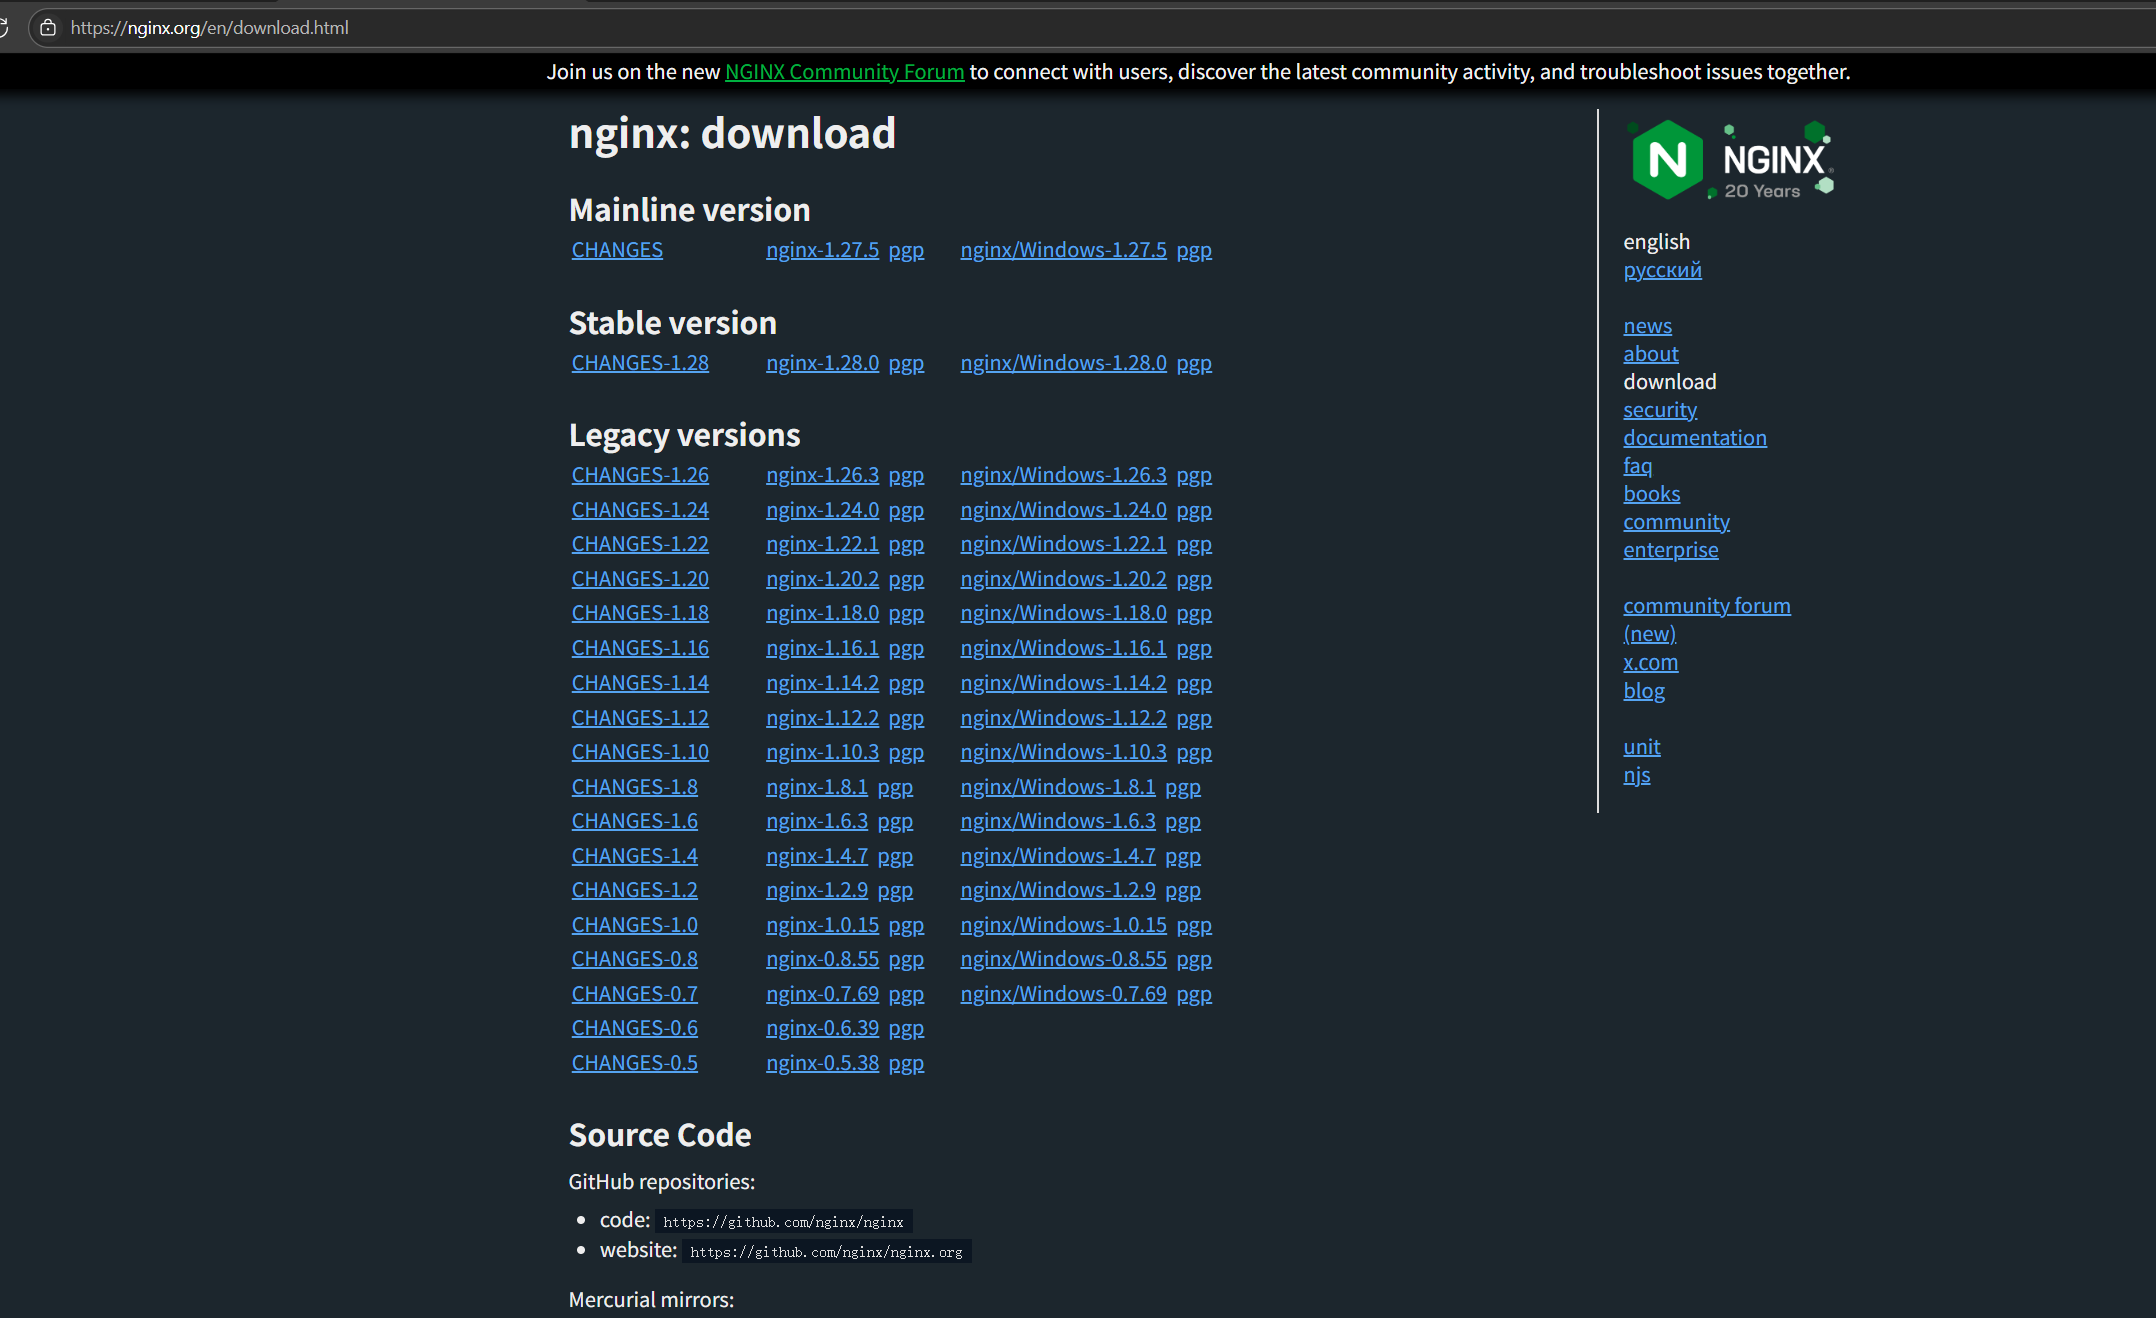Download nginx-1.16.1 source
The height and width of the screenshot is (1318, 2156).
[822, 648]
